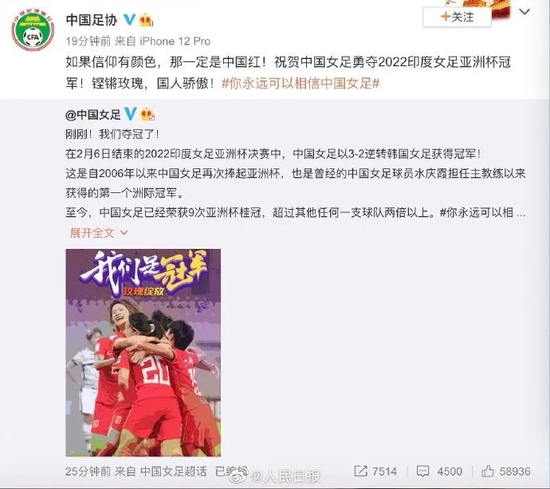Click the 19分钟前 post timestamp
Image resolution: width=550 pixels, height=489 pixels.
(x=88, y=41)
